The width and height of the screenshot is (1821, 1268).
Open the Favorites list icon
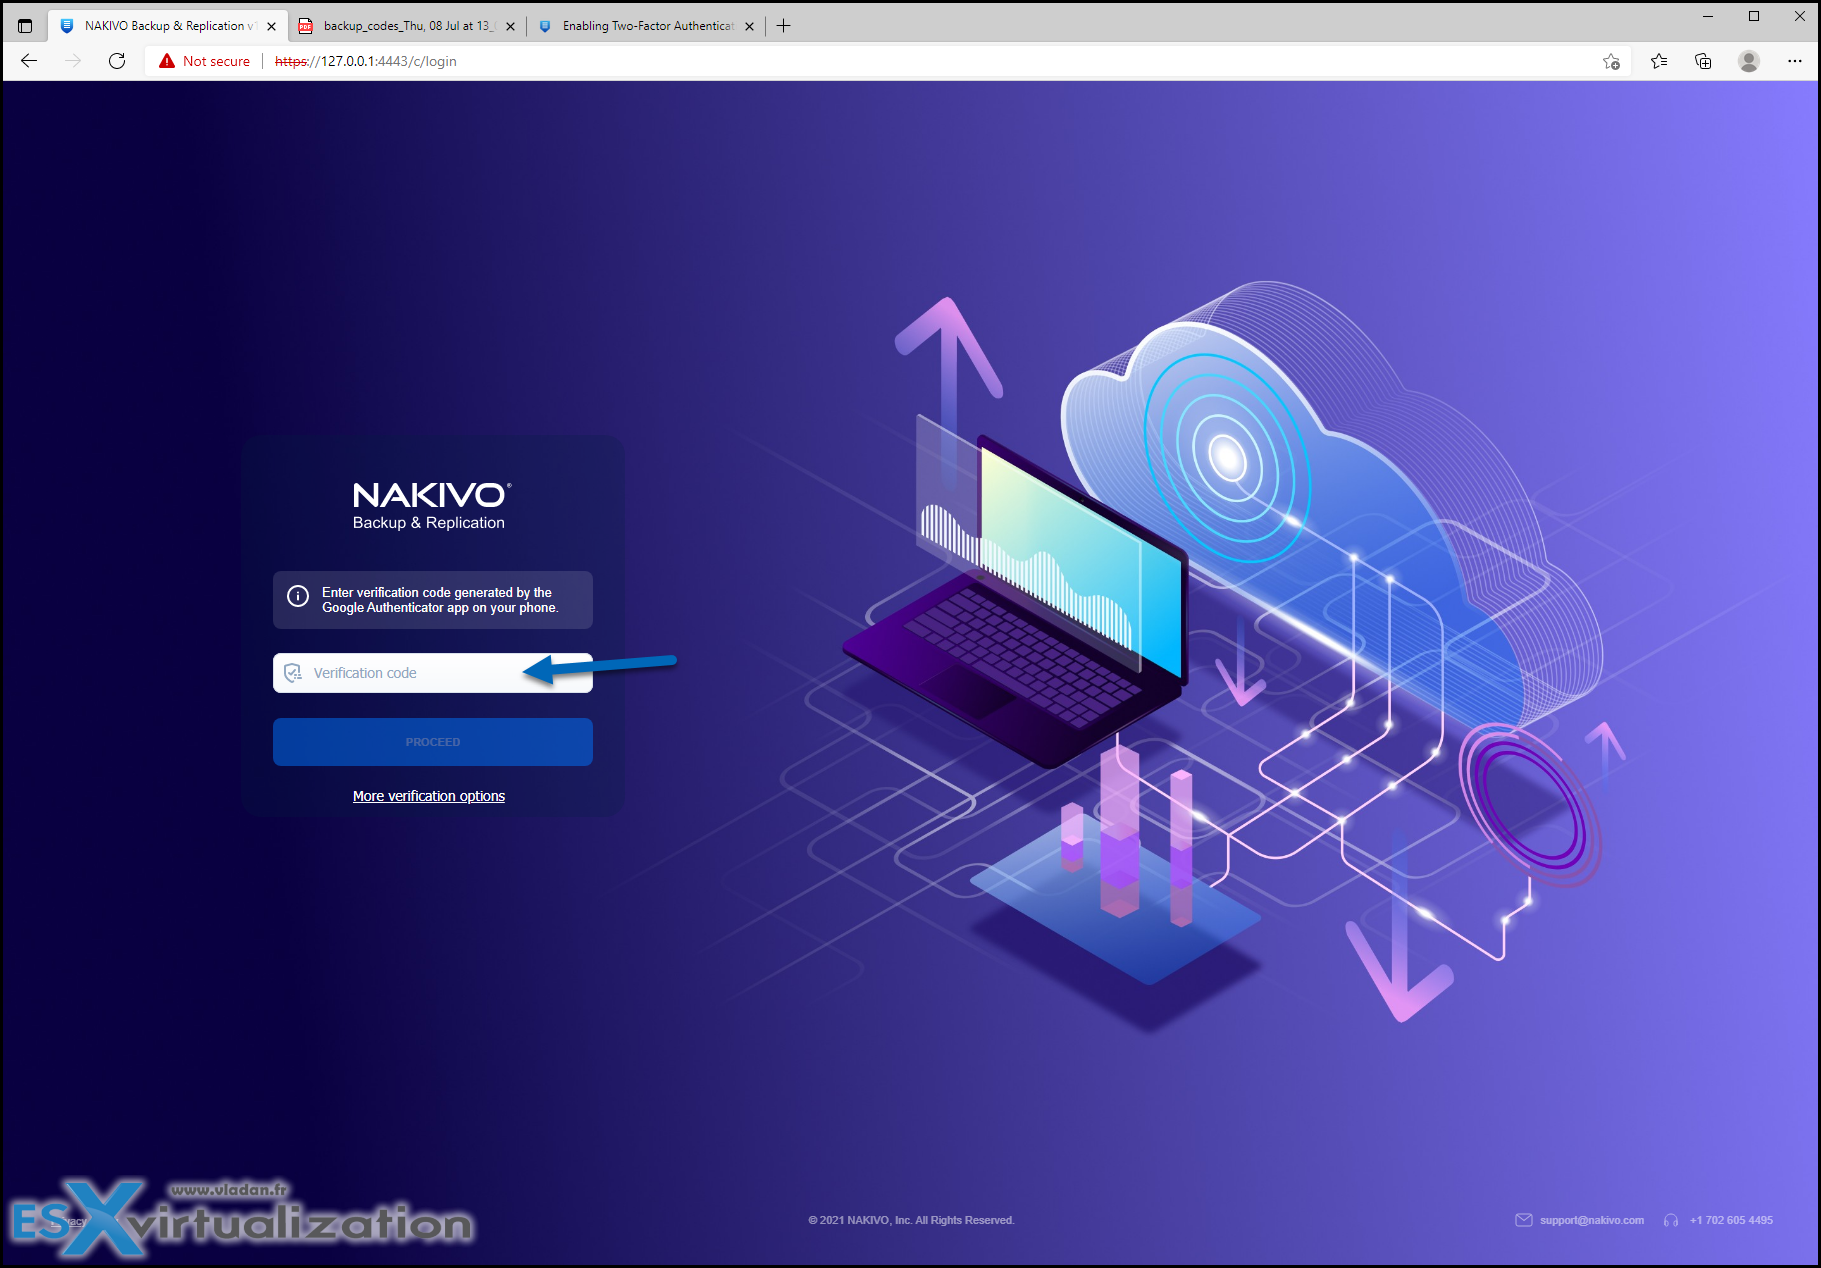point(1659,61)
